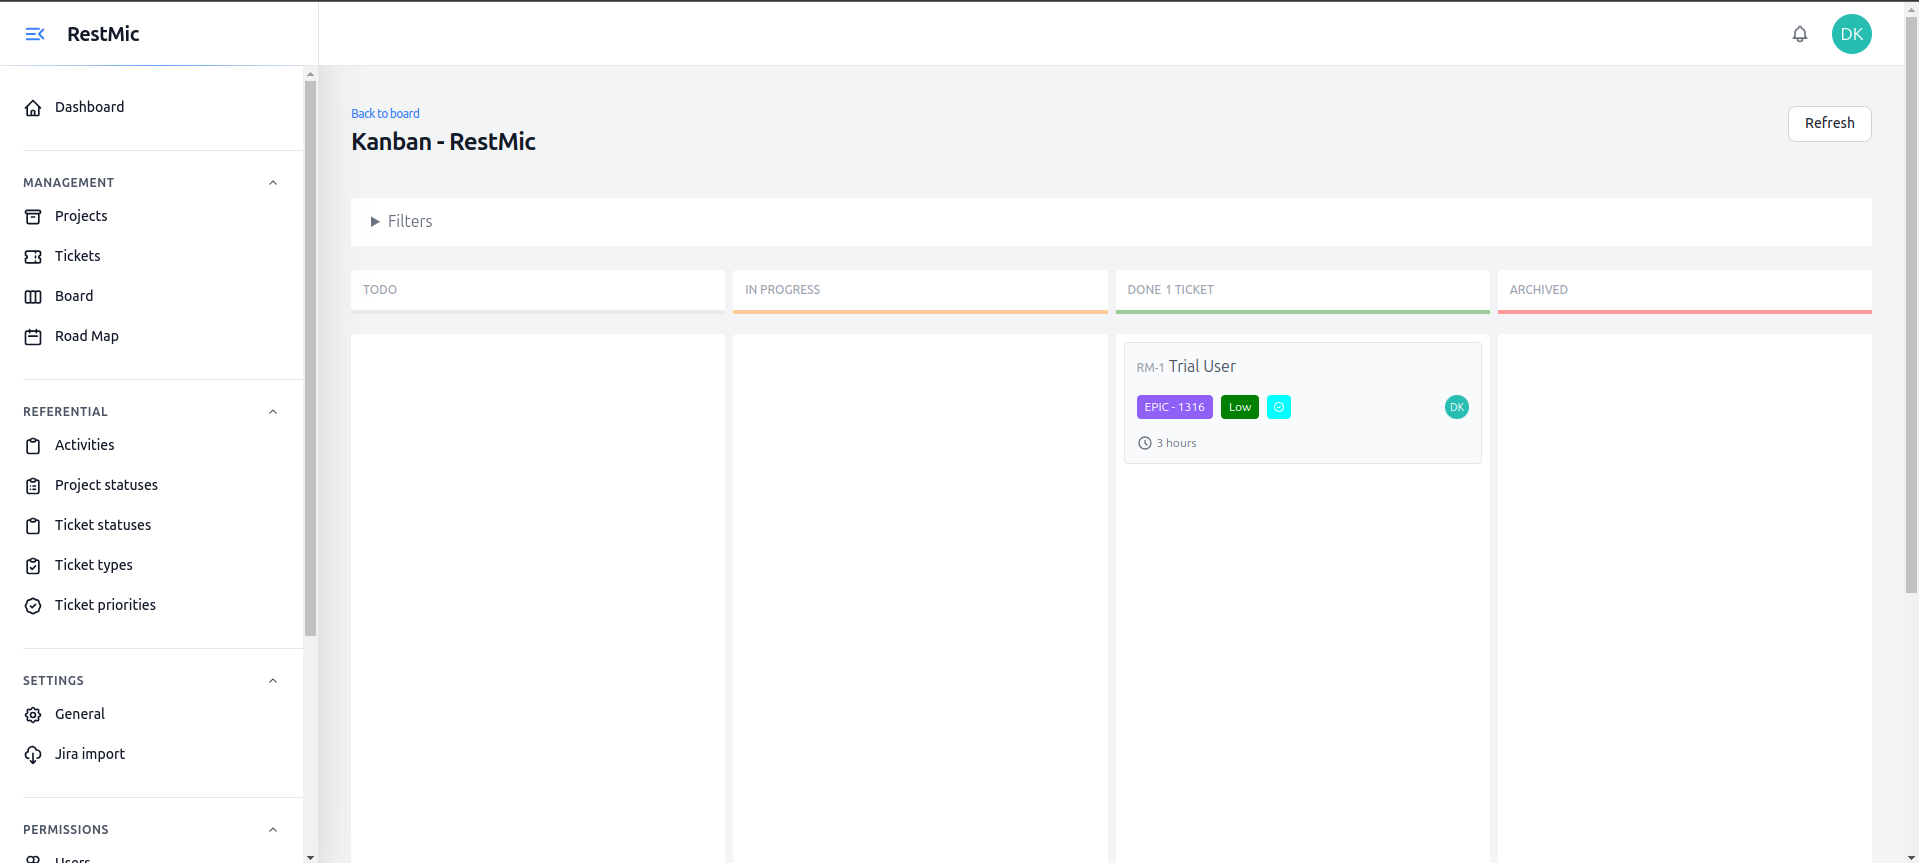Click the Dashboard home icon
This screenshot has width=1919, height=863.
tap(33, 108)
